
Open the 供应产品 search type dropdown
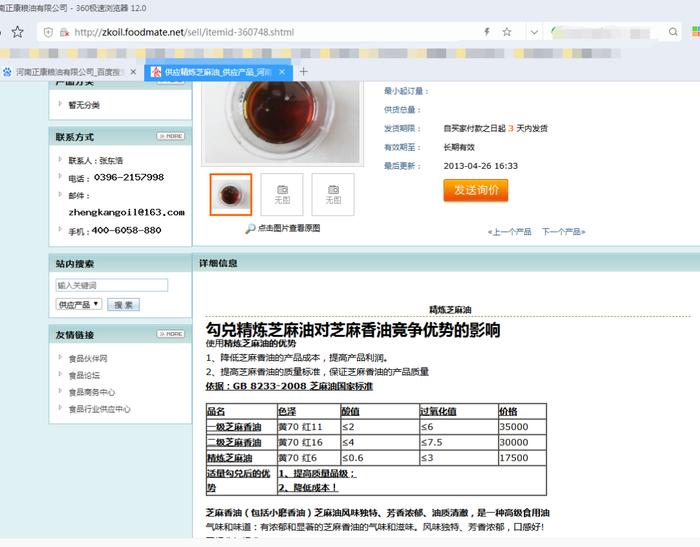(x=79, y=305)
